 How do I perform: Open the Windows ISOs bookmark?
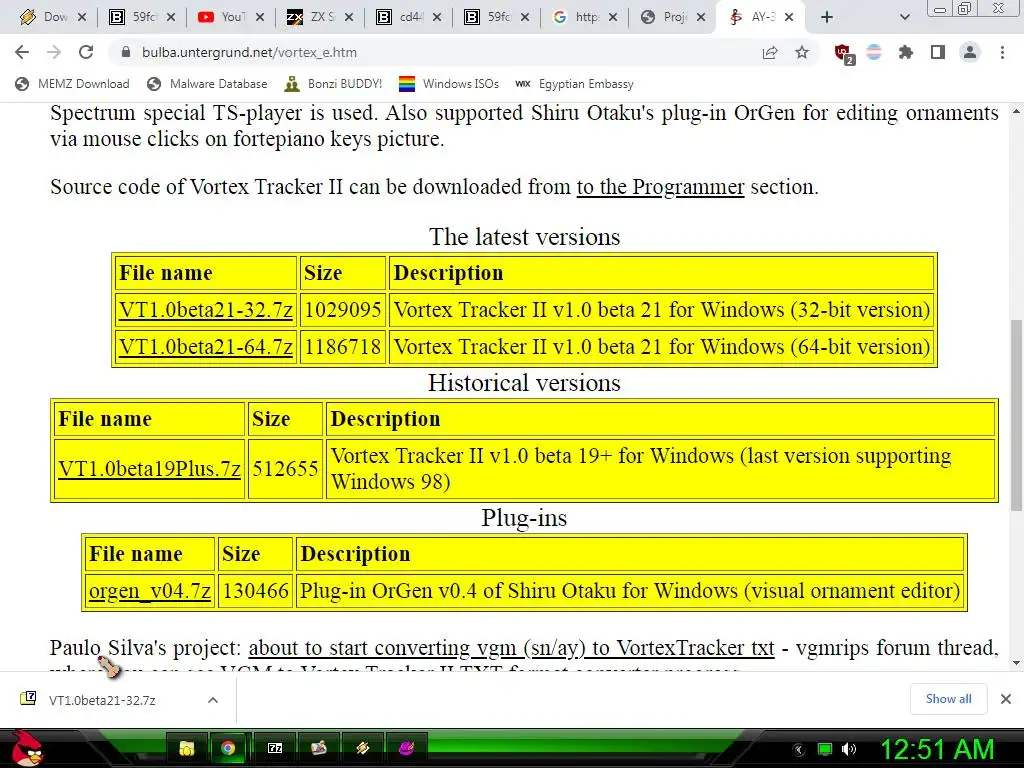pos(449,84)
